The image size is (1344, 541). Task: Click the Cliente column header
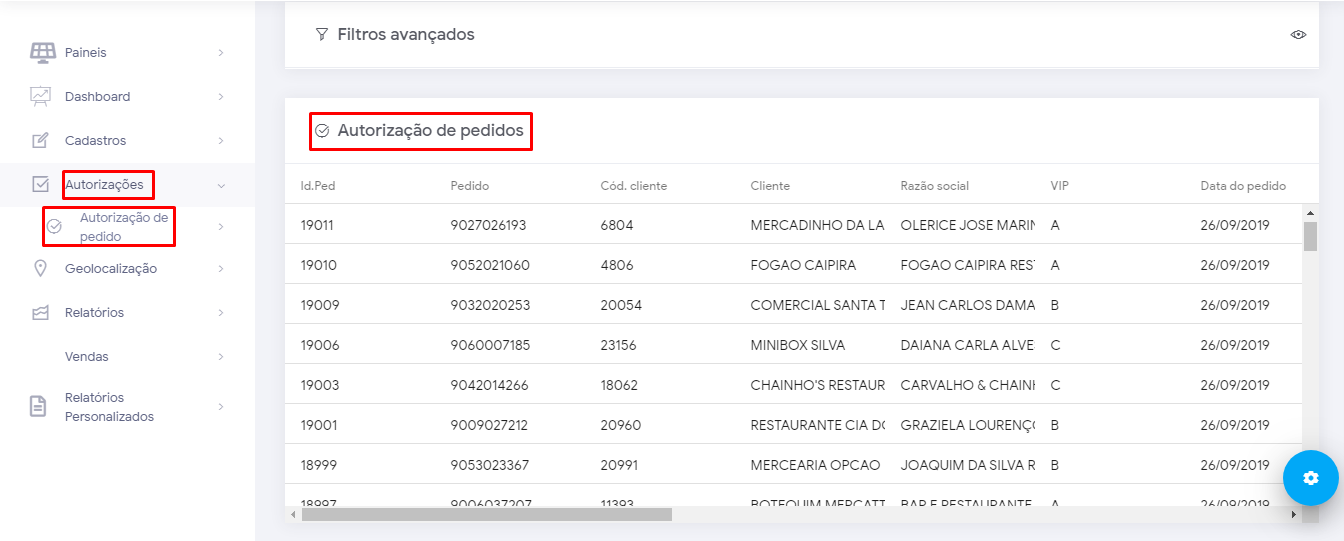click(x=770, y=185)
